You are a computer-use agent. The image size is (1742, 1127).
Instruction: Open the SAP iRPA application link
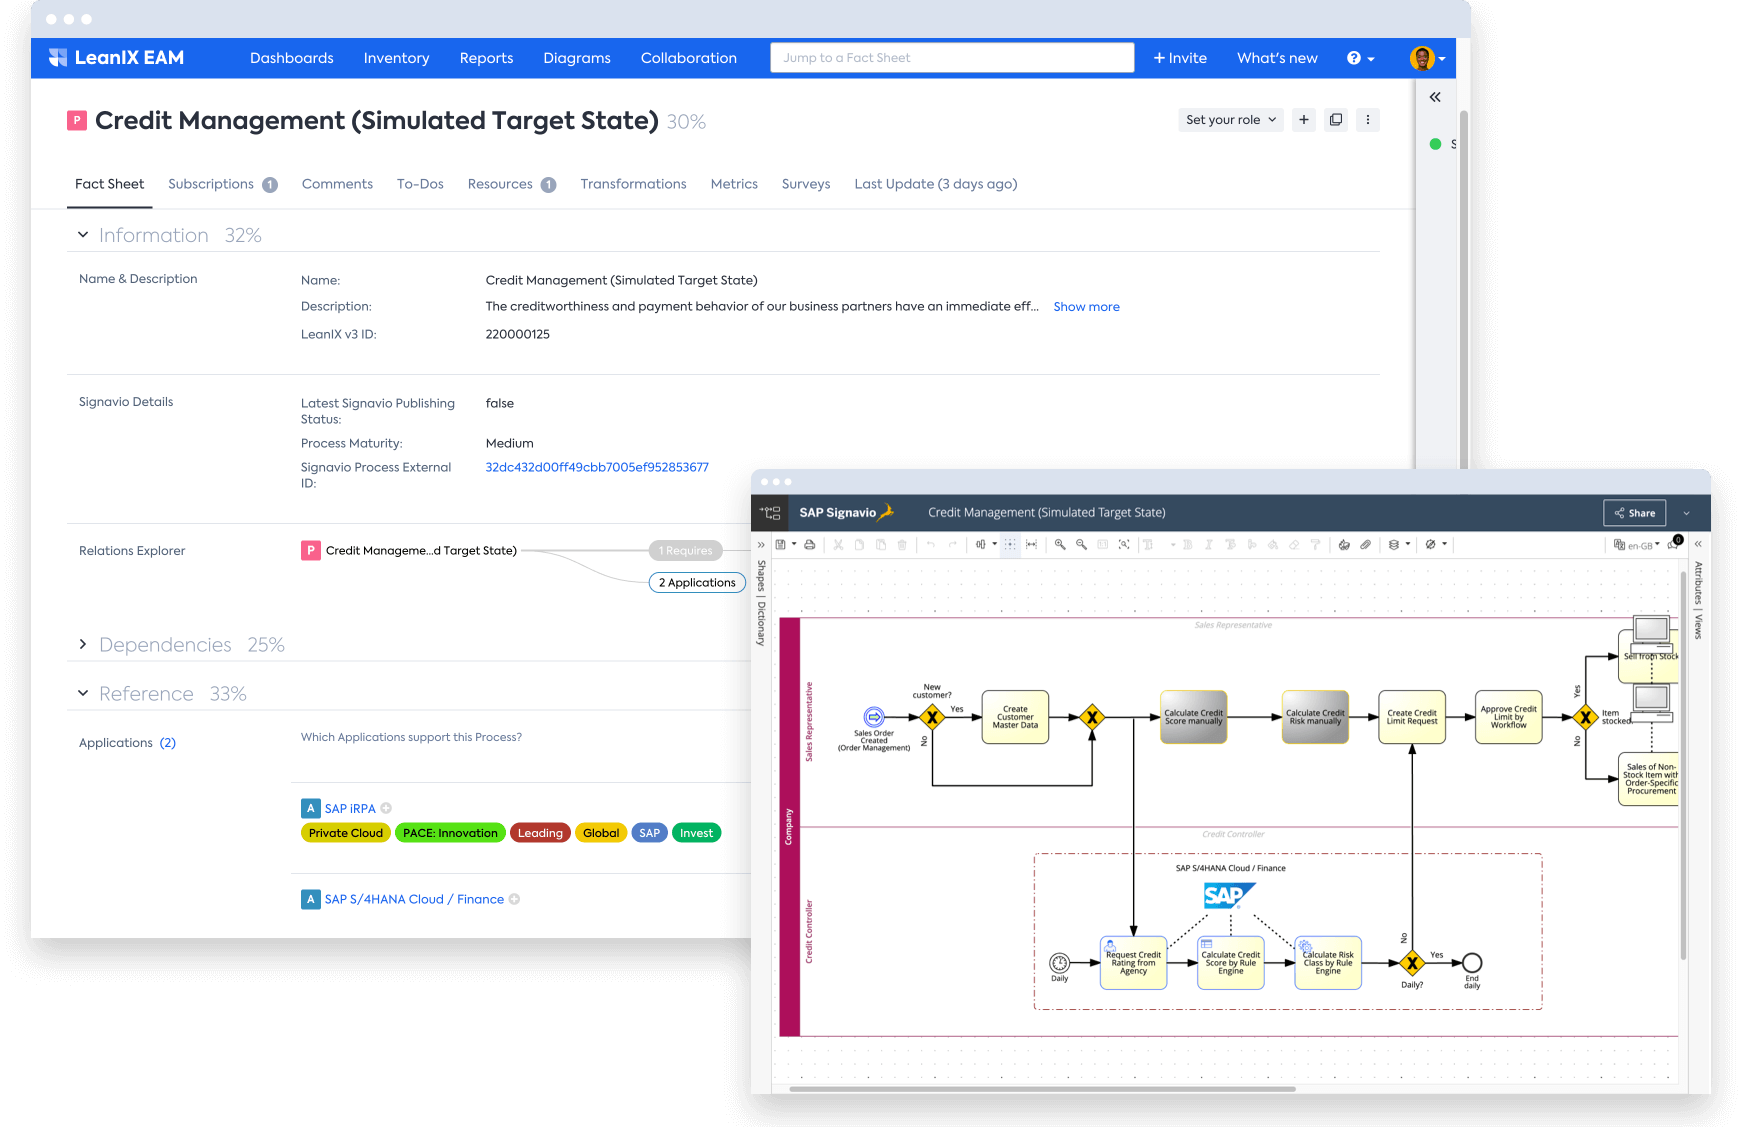click(350, 808)
